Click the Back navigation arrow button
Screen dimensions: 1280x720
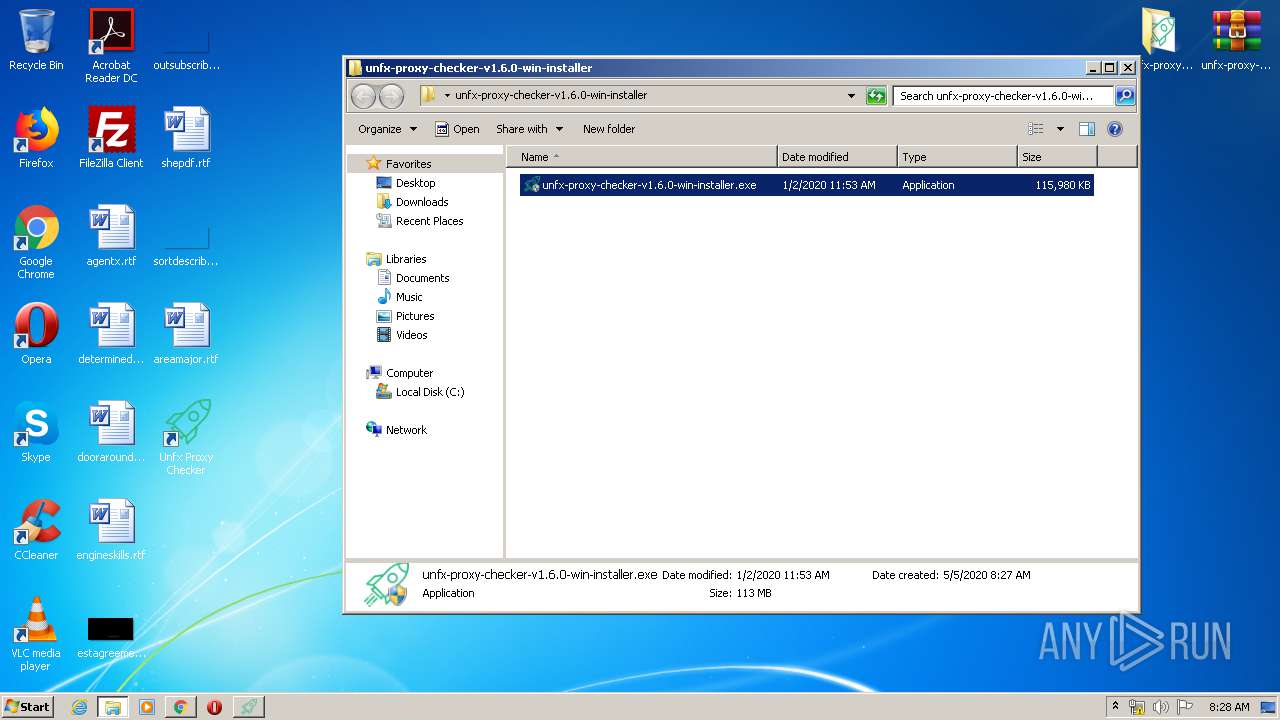click(x=363, y=96)
